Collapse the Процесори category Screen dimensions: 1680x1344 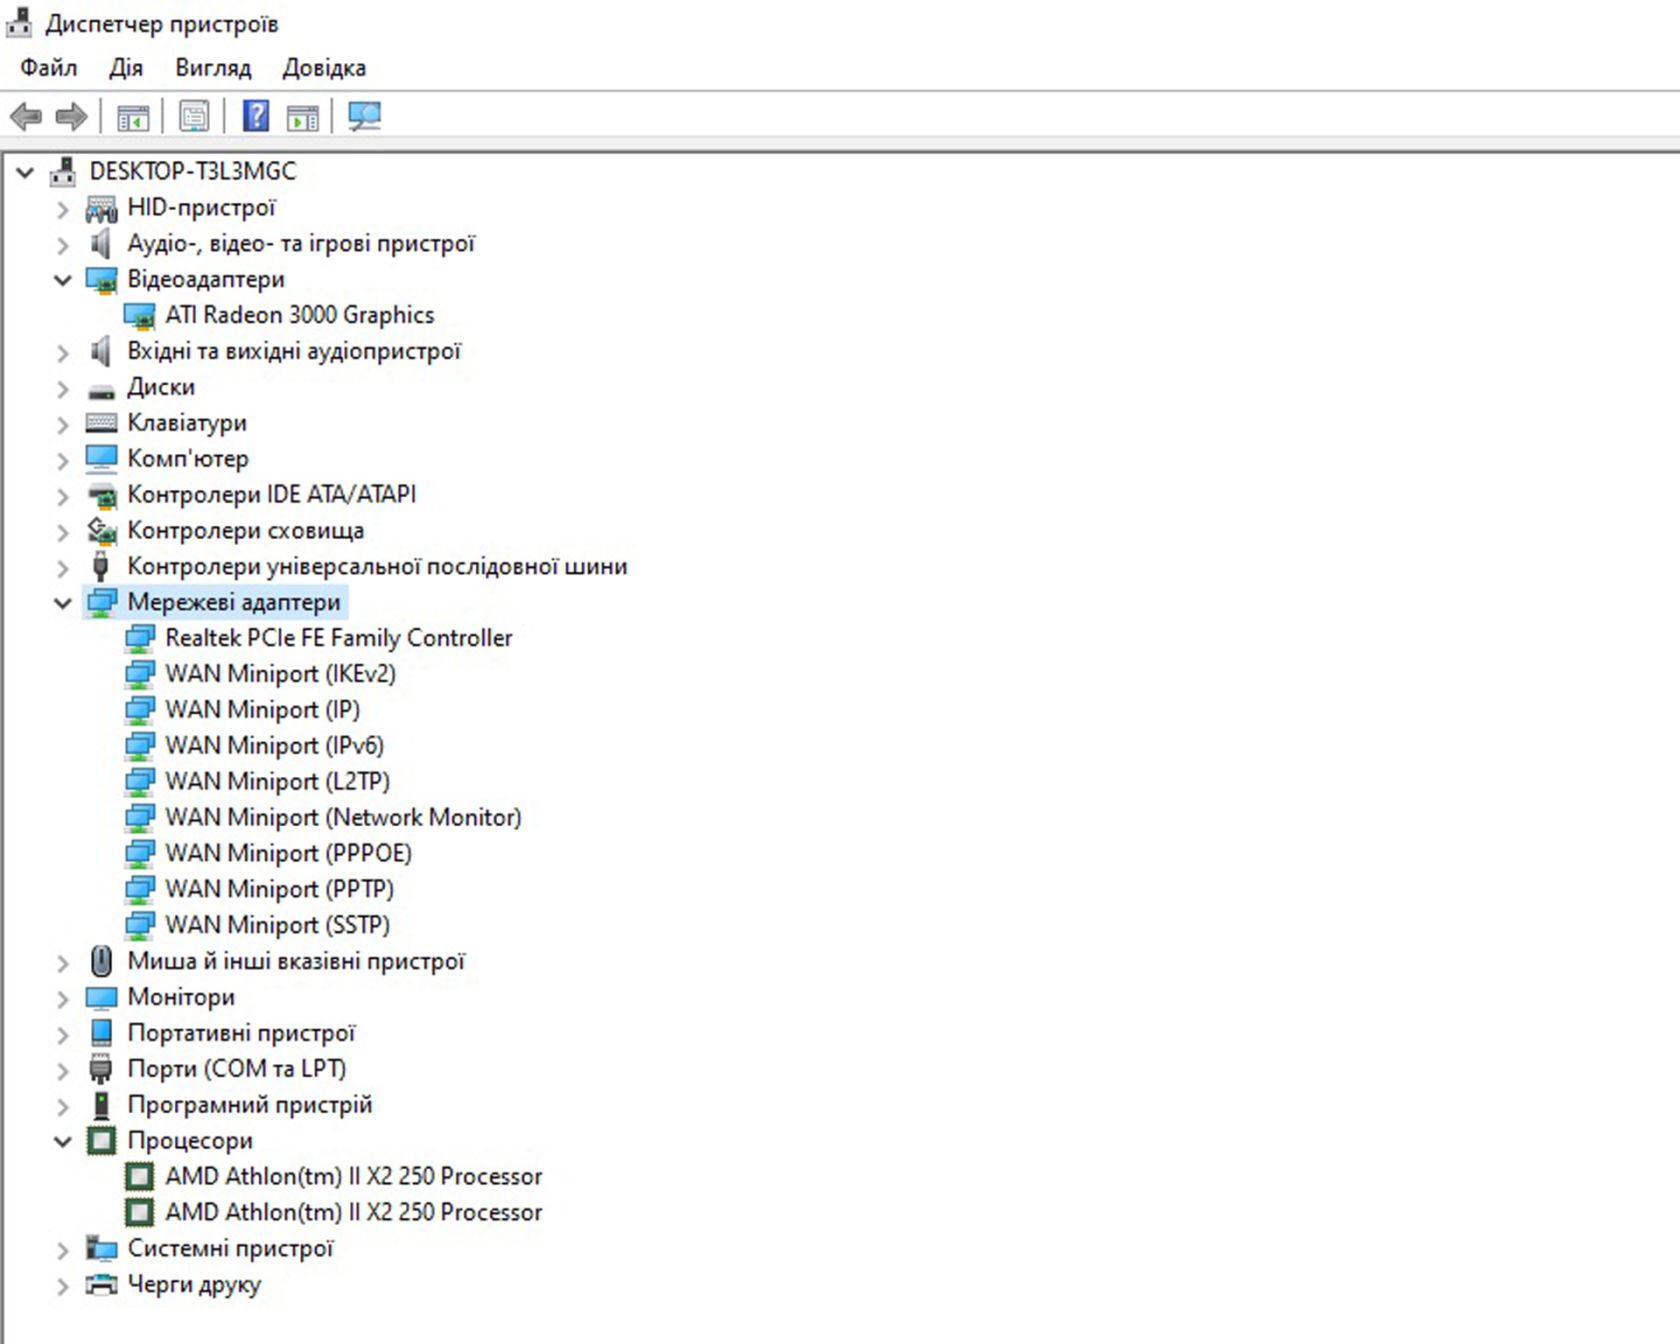click(63, 1141)
